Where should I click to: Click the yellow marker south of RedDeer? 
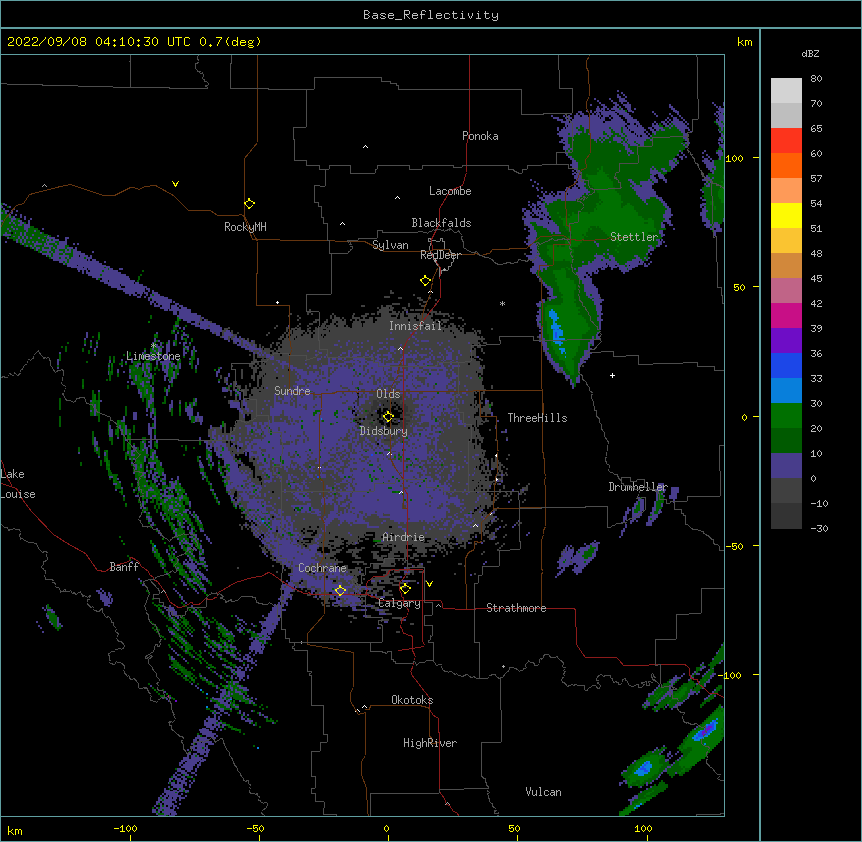tap(426, 281)
